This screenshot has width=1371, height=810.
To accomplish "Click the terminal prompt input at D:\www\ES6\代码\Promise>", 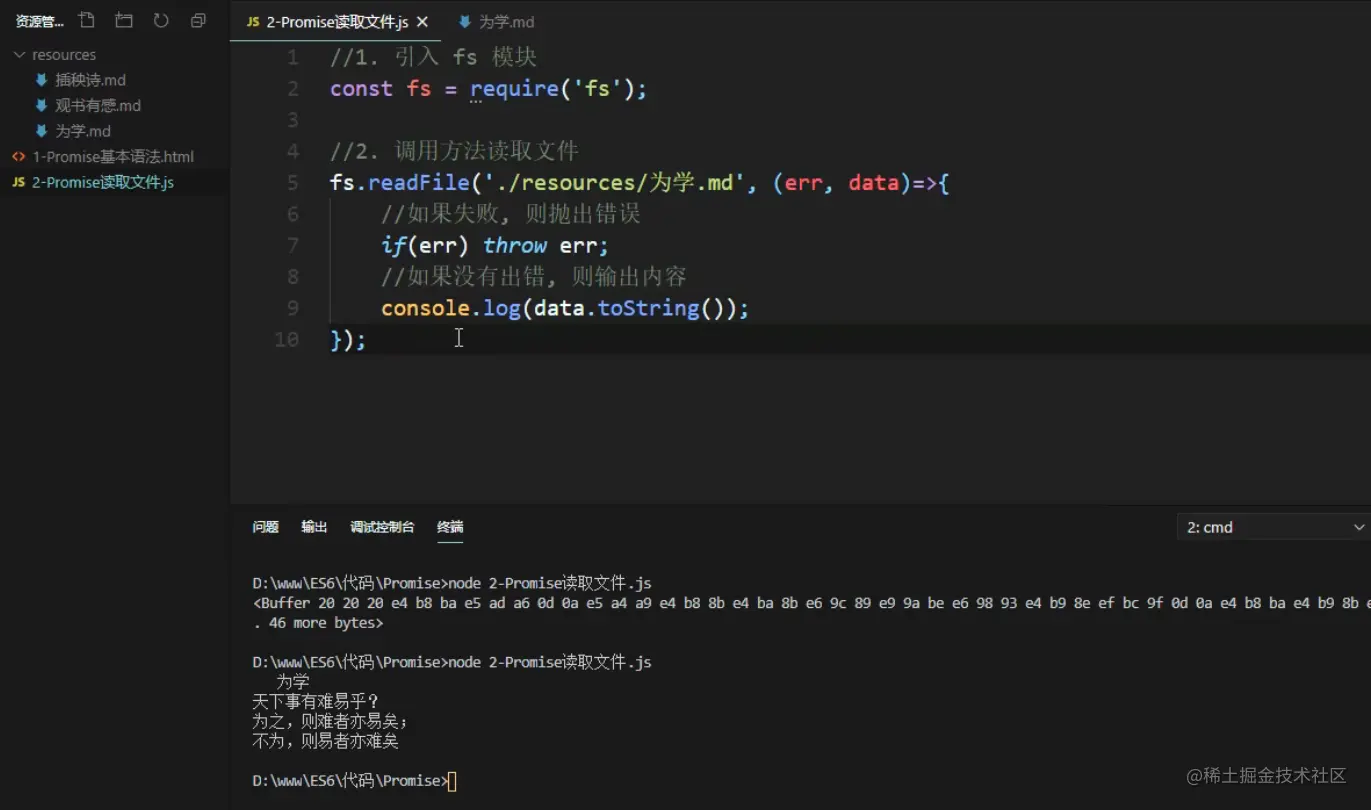I will [453, 781].
